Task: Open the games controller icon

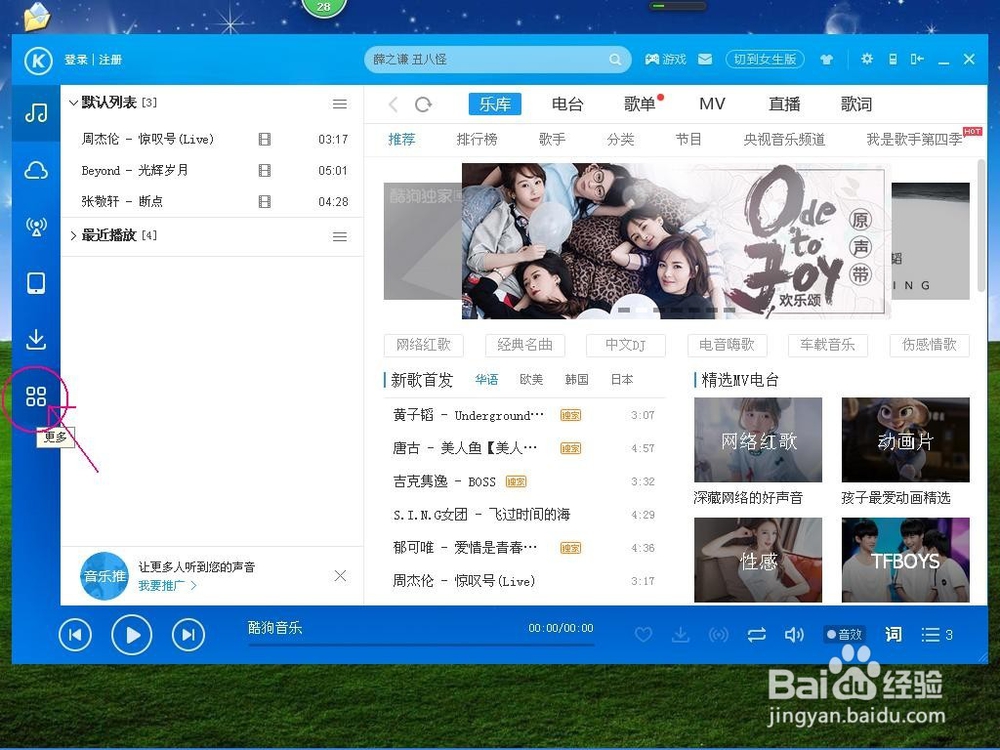Action: (652, 59)
